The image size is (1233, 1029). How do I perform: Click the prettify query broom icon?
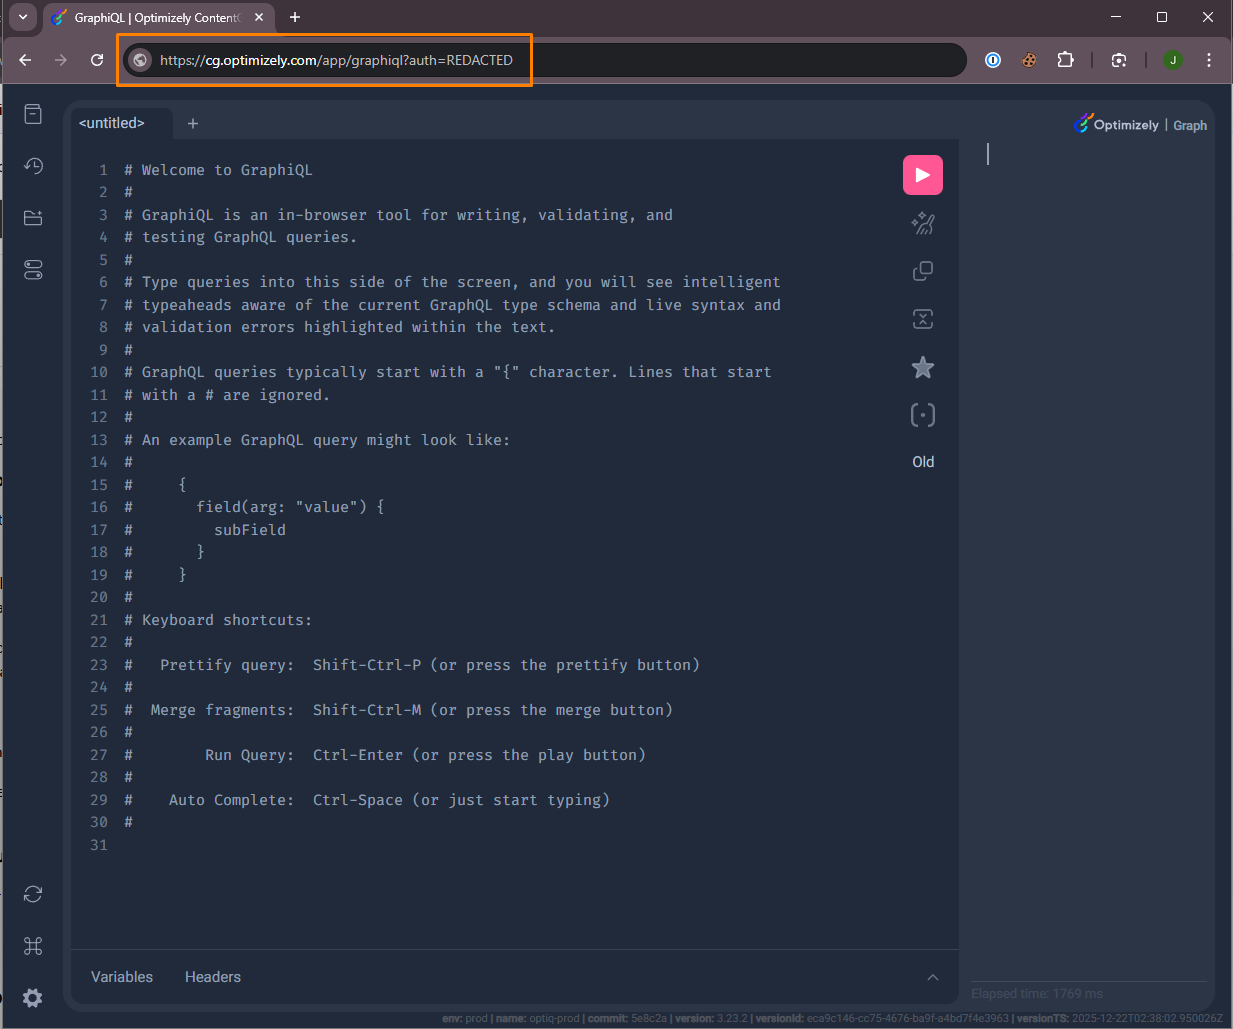pyautogui.click(x=922, y=224)
